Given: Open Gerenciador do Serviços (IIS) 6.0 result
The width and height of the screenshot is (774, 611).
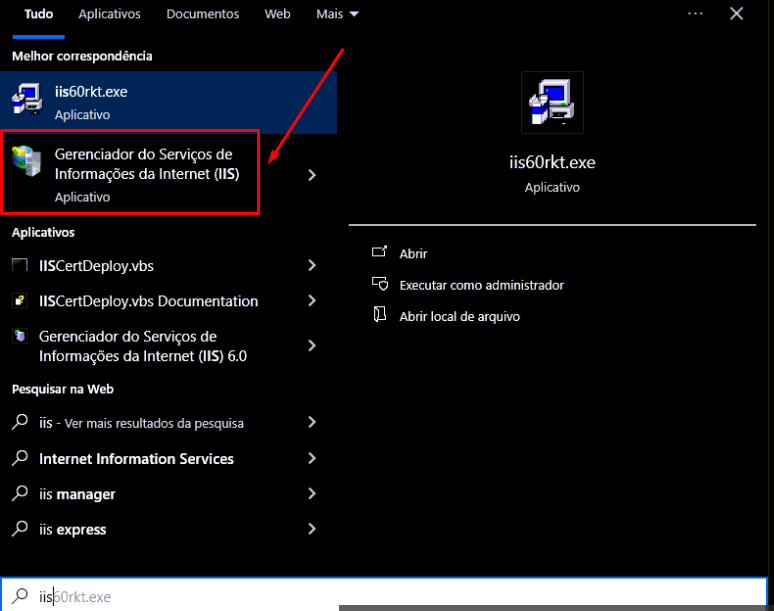Looking at the screenshot, I should tap(143, 346).
